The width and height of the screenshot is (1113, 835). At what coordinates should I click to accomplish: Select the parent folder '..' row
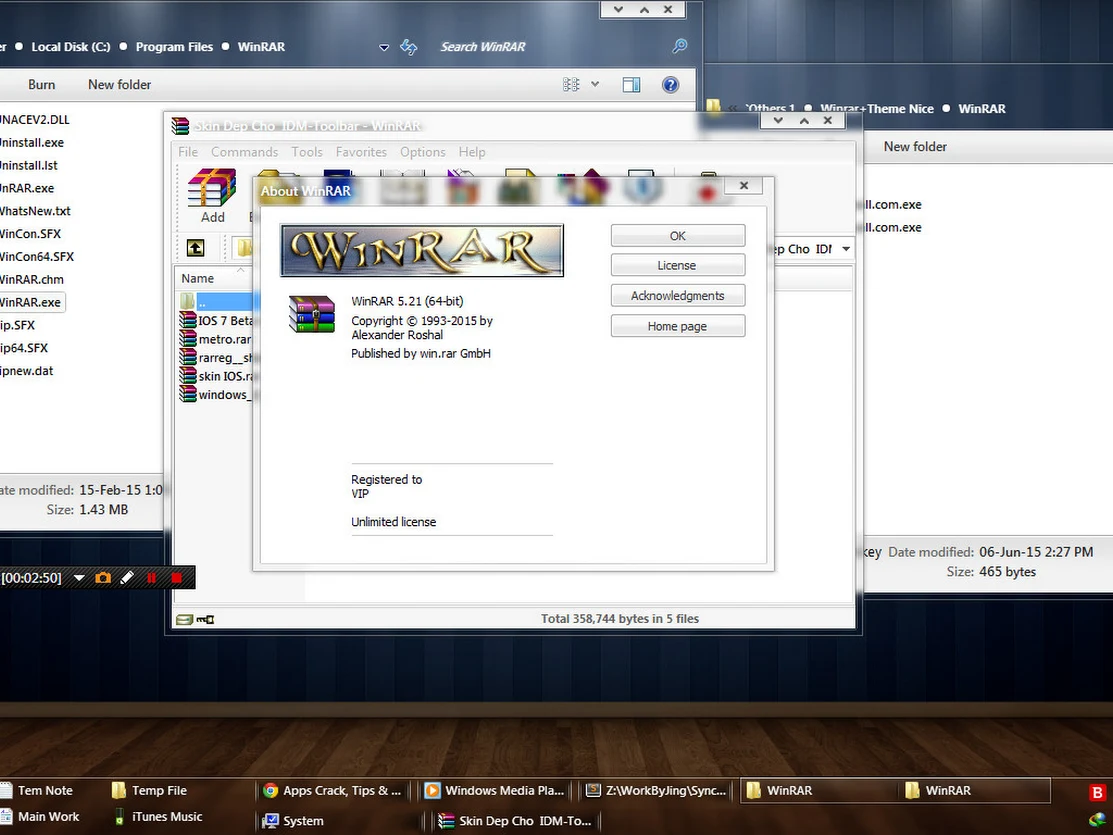216,302
